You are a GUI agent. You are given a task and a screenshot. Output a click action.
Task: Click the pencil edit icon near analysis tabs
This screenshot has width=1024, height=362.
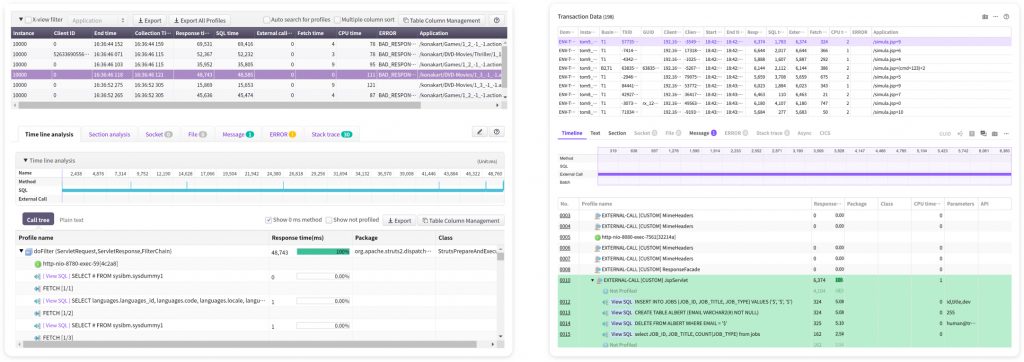point(480,132)
